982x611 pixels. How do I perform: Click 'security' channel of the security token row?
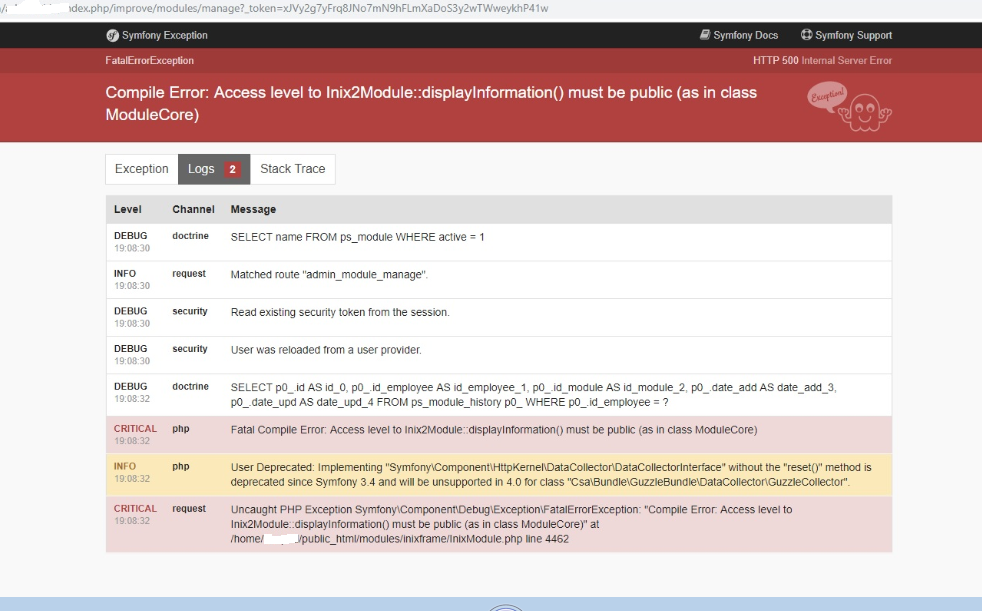pos(190,311)
